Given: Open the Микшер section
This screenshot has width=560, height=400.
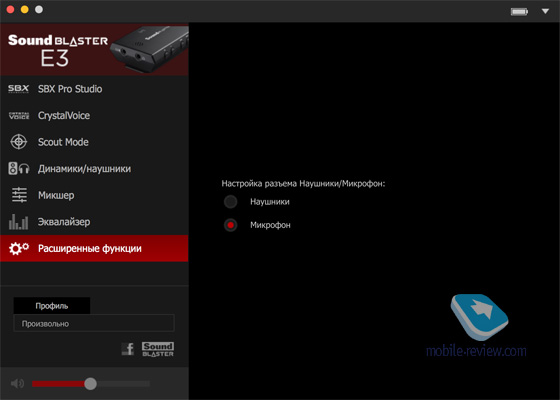Looking at the screenshot, I should tap(94, 195).
